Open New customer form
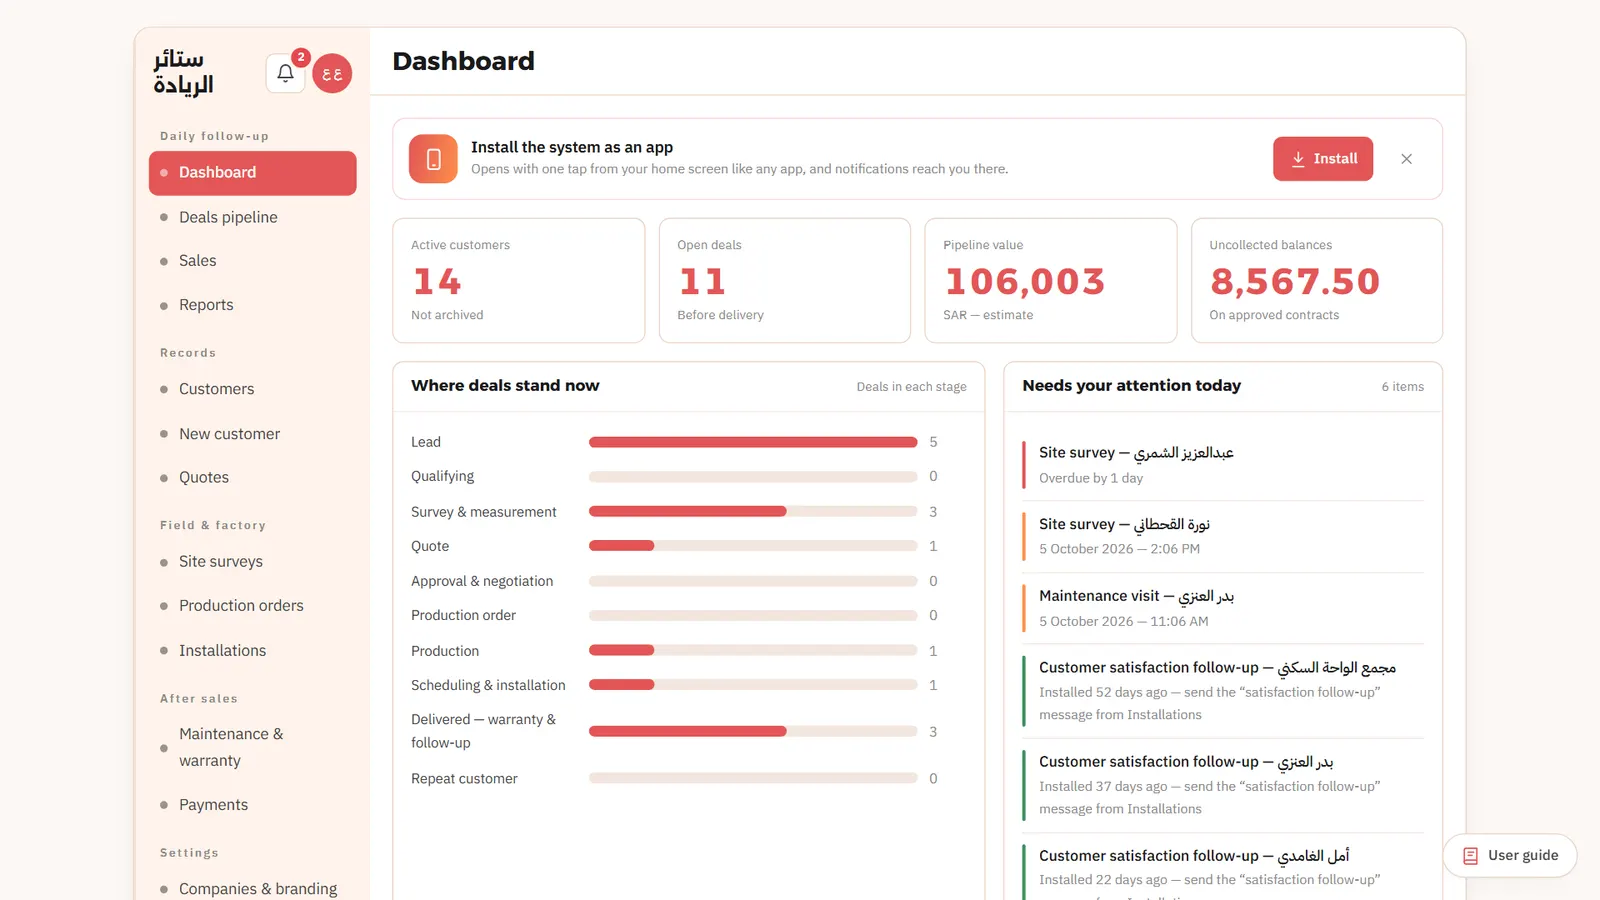This screenshot has height=900, width=1600. pyautogui.click(x=253, y=434)
